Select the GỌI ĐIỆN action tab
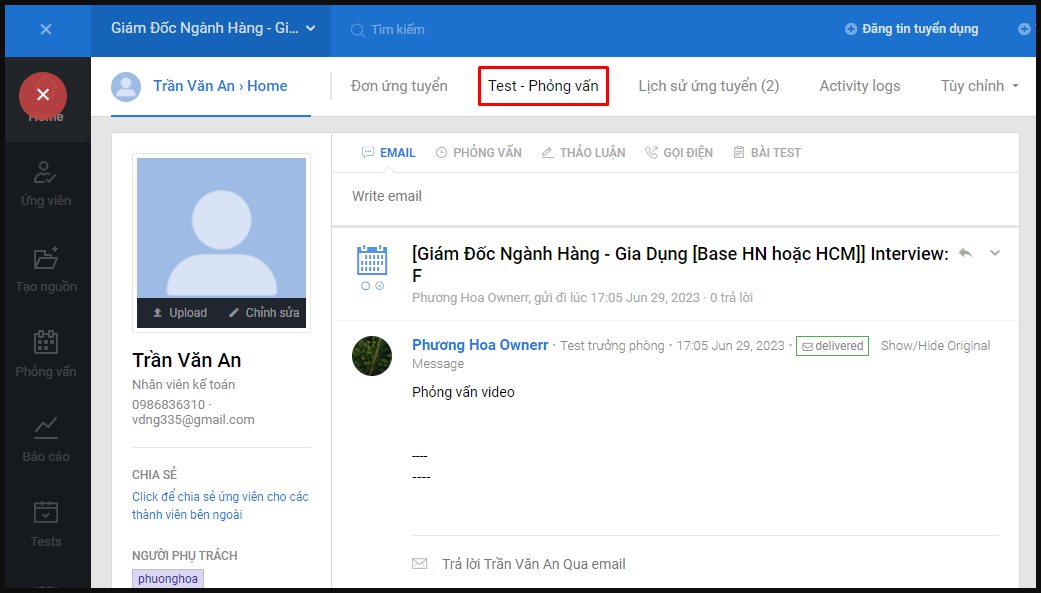 pyautogui.click(x=679, y=153)
